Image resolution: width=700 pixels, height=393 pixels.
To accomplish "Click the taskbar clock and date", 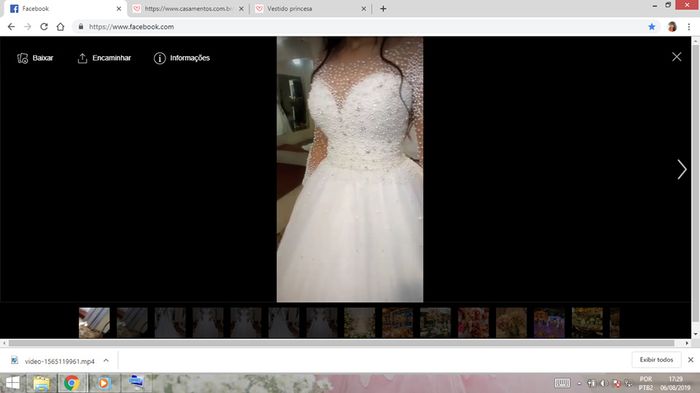I will (x=675, y=383).
